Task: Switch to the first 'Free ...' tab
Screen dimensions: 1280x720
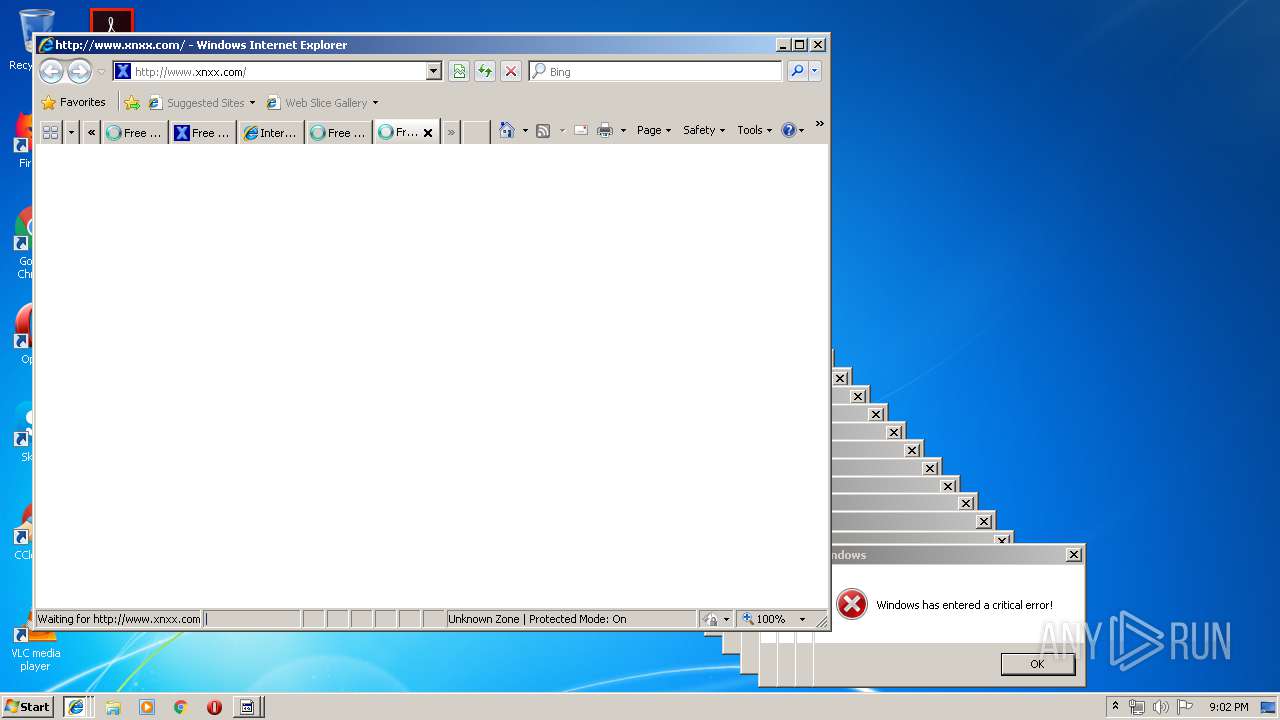Action: click(x=134, y=132)
